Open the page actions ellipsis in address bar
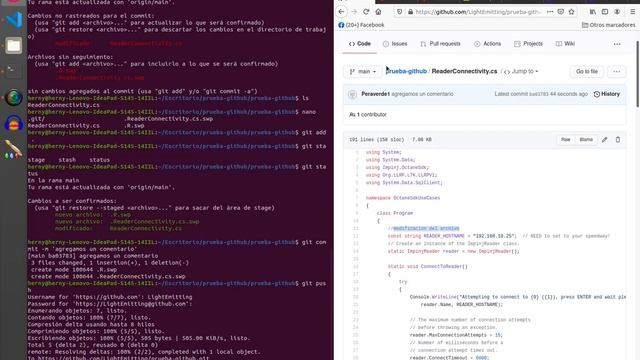Image resolution: width=640 pixels, height=360 pixels. (x=550, y=12)
